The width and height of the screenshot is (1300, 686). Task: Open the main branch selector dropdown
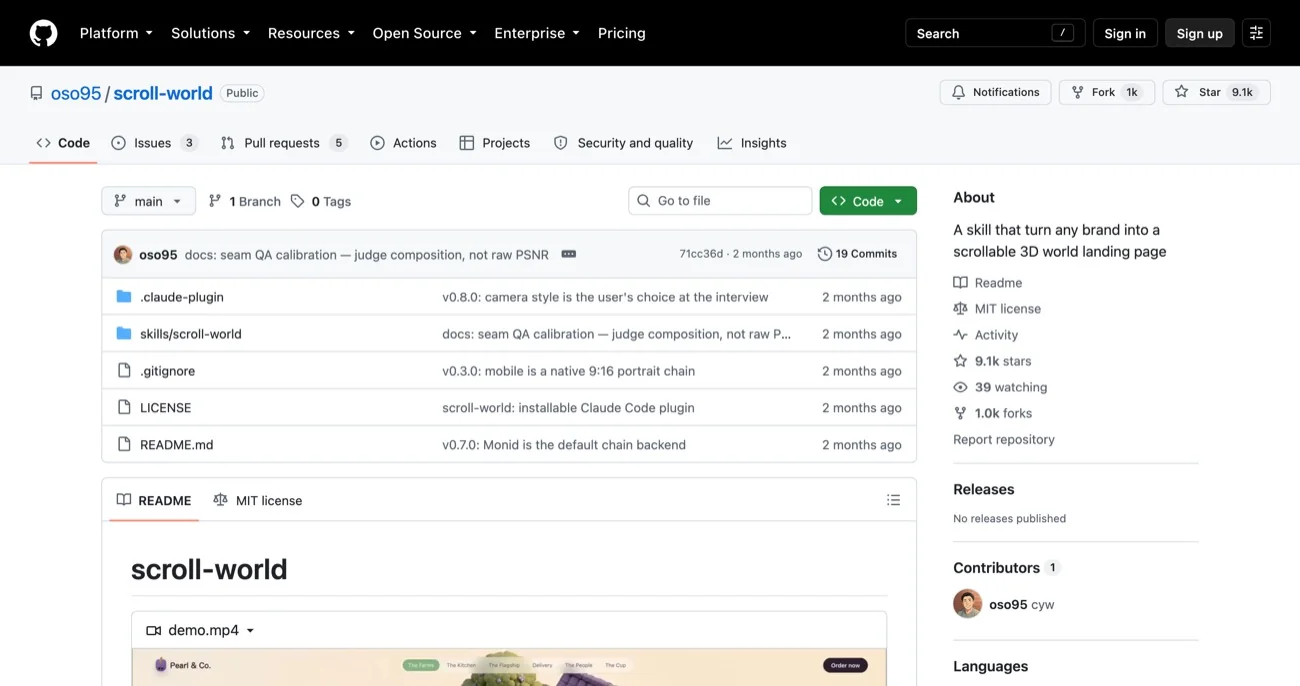[x=148, y=201]
